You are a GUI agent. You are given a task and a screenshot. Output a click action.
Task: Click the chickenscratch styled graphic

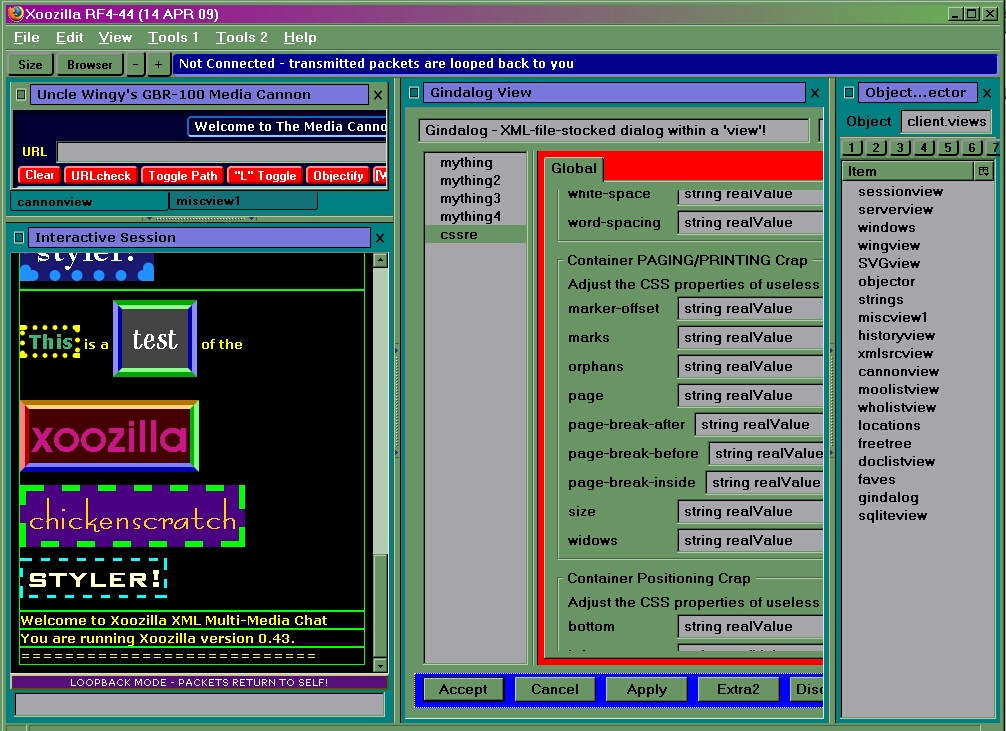click(x=133, y=516)
